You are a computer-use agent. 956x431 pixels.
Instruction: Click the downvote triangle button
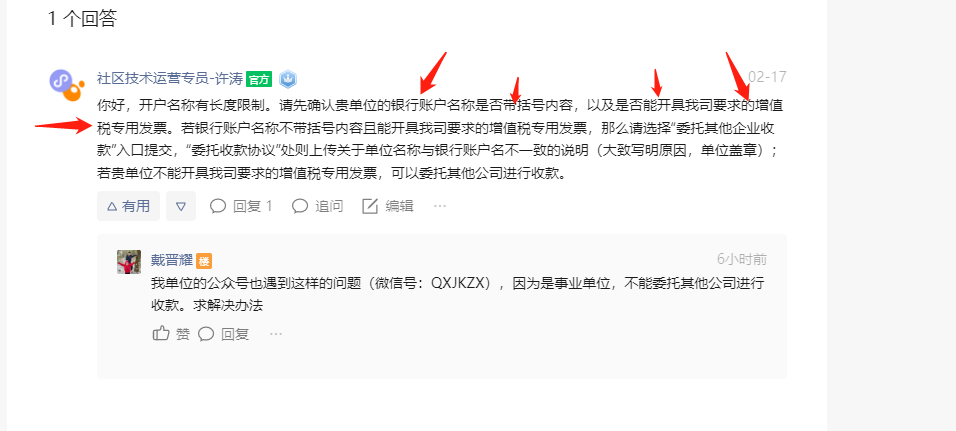(180, 206)
